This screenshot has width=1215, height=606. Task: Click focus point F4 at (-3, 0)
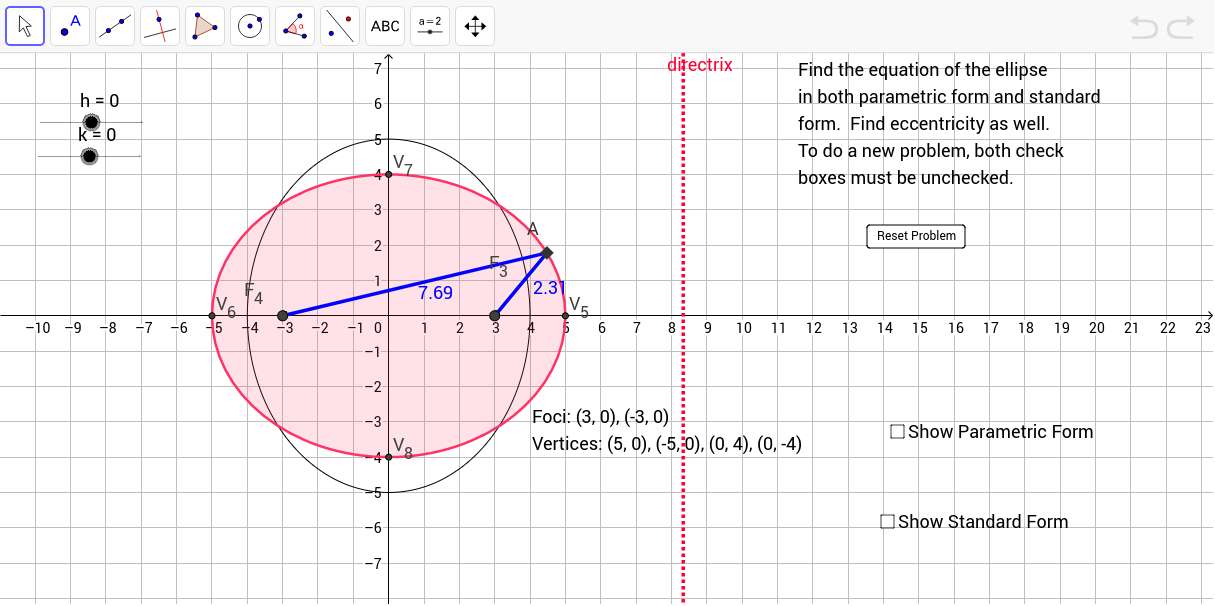282,316
